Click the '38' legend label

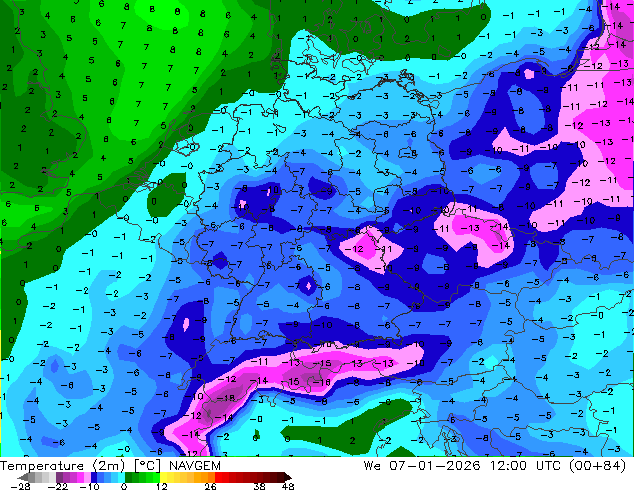[260, 486]
